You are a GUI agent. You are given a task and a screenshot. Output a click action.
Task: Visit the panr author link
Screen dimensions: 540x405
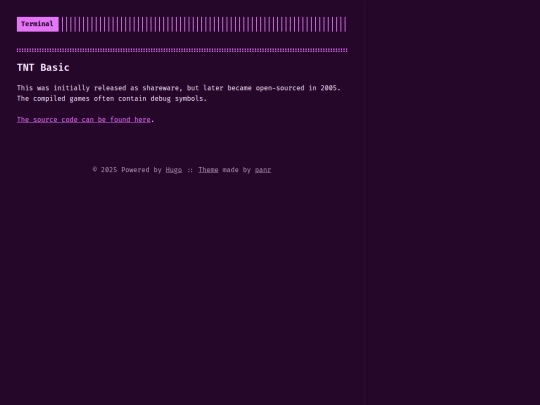263,170
